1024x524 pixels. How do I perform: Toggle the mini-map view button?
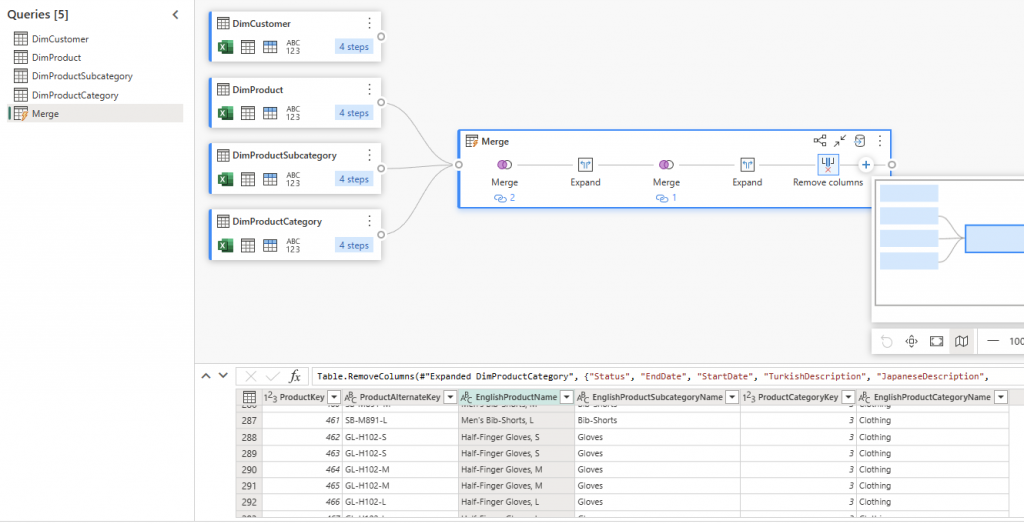961,341
